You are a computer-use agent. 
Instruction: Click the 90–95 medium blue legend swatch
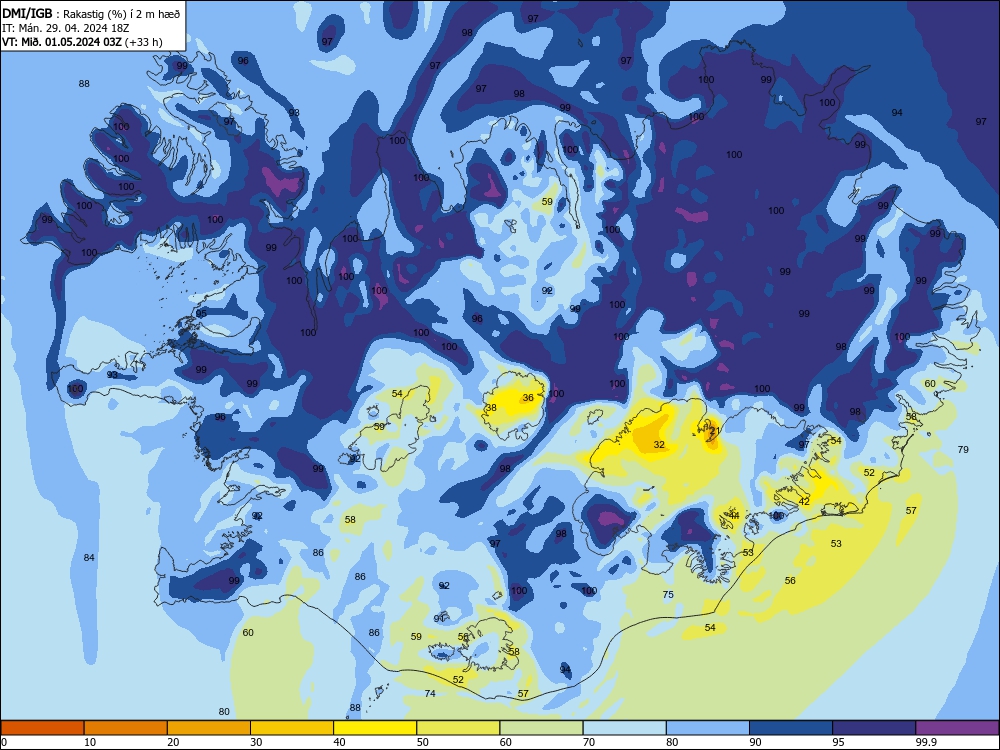(x=791, y=728)
